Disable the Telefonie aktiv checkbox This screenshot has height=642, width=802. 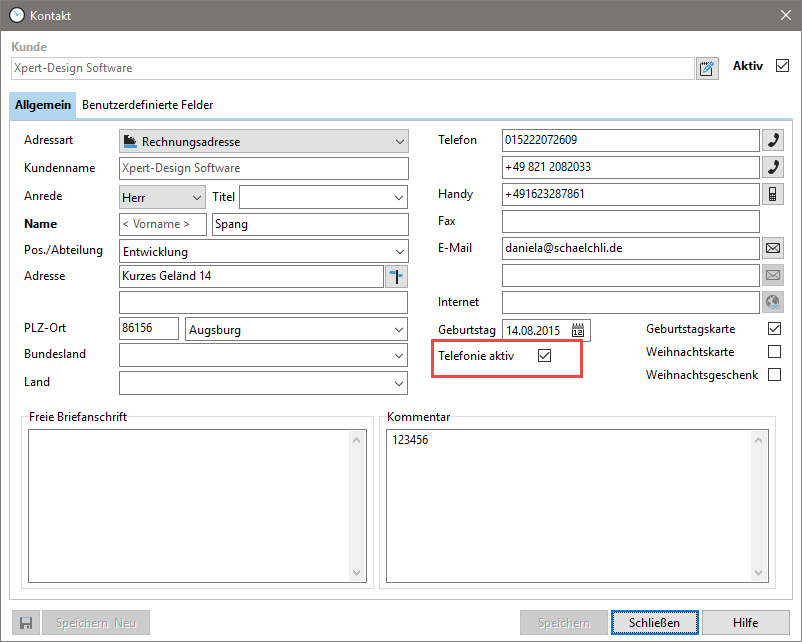point(545,355)
